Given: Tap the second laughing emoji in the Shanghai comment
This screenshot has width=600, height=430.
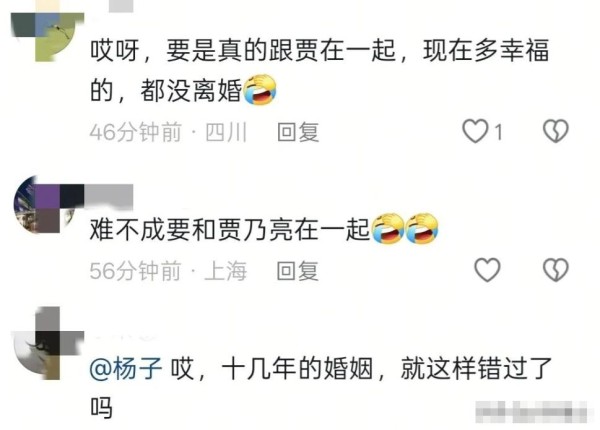Looking at the screenshot, I should (422, 228).
